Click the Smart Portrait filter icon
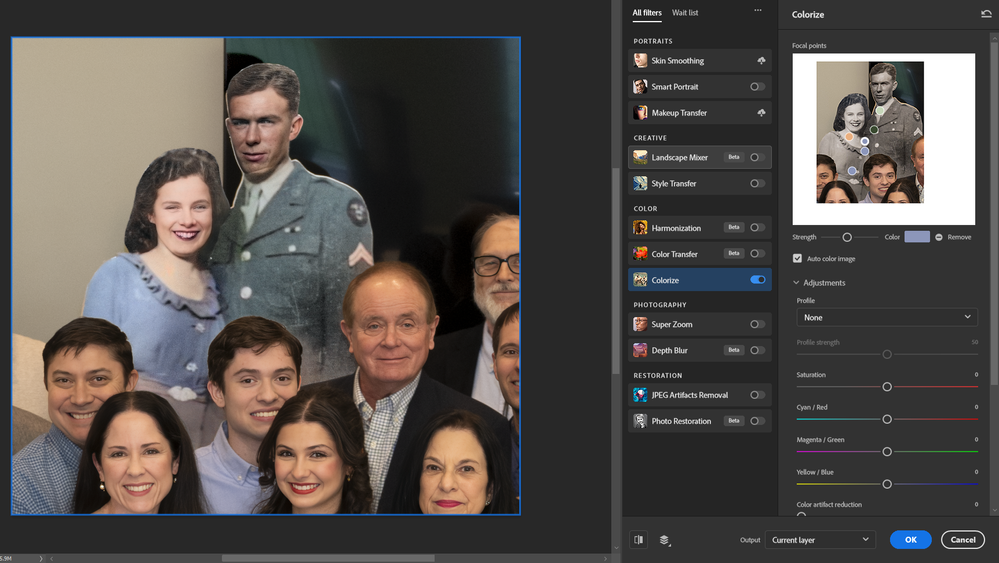This screenshot has width=999, height=563. (640, 87)
